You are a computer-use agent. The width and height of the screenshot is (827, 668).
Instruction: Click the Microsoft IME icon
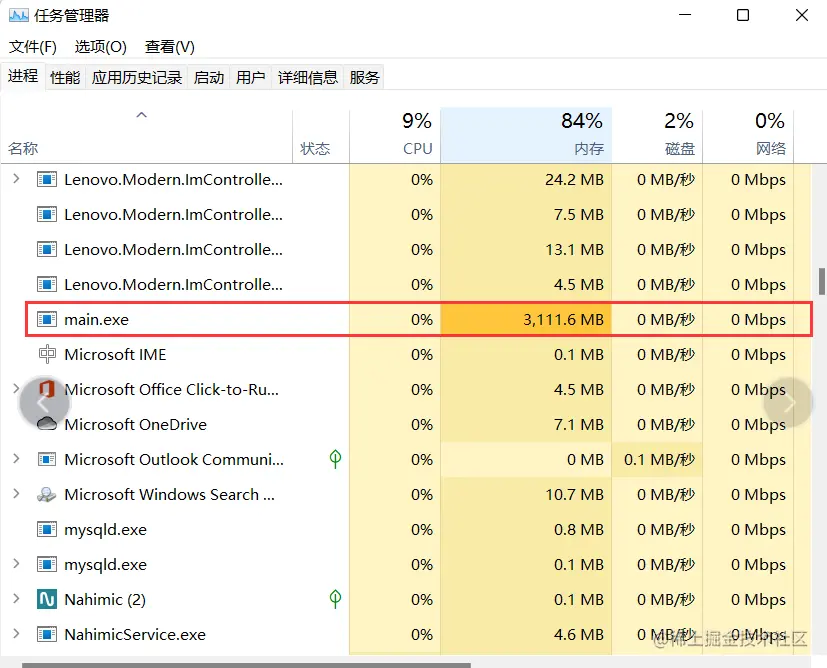(x=47, y=354)
